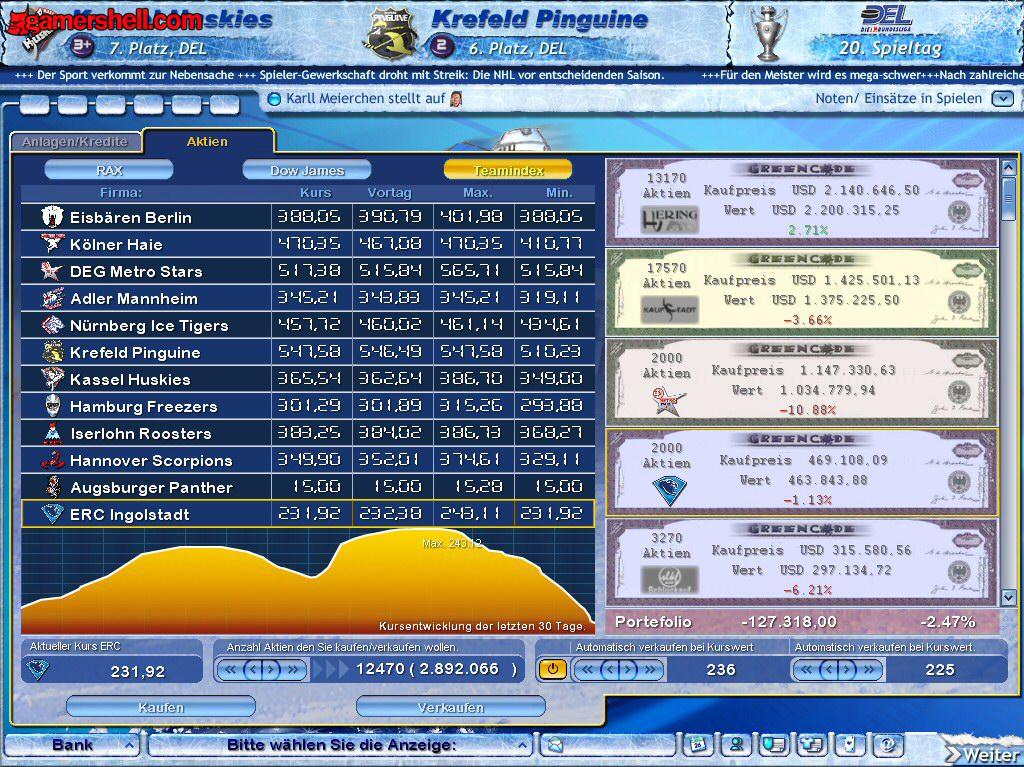Expand the Noten/Einsätze in Spielen dropdown

coord(1002,99)
